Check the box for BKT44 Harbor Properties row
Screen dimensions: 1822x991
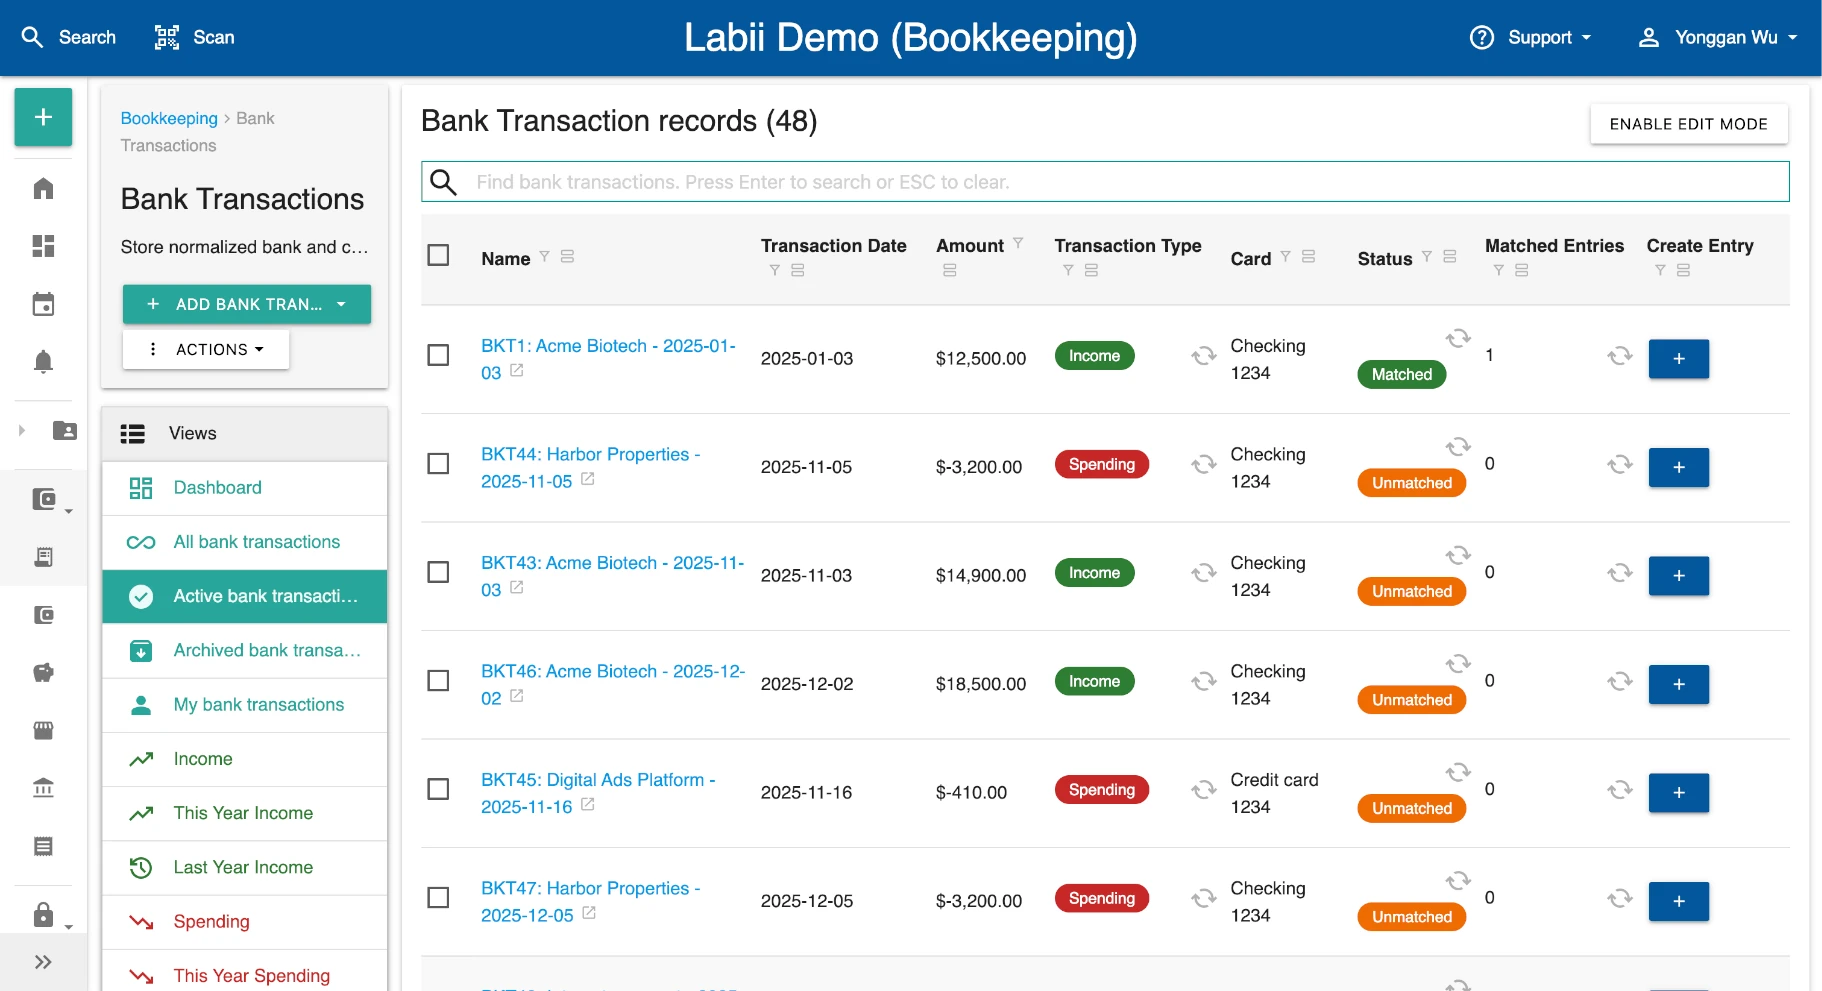[438, 464]
